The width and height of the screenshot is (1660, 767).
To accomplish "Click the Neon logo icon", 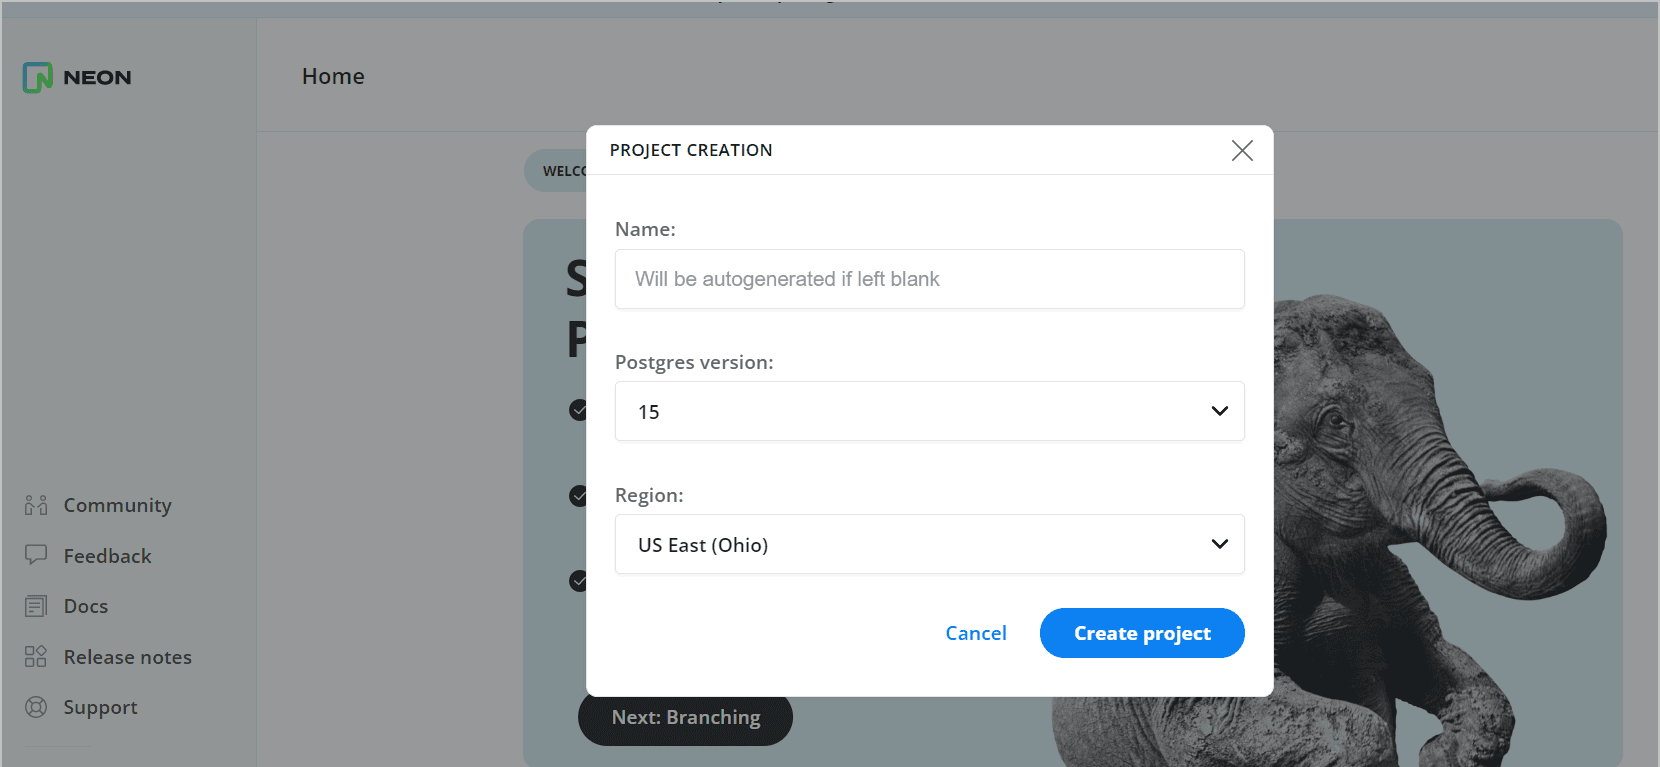I will pyautogui.click(x=37, y=77).
